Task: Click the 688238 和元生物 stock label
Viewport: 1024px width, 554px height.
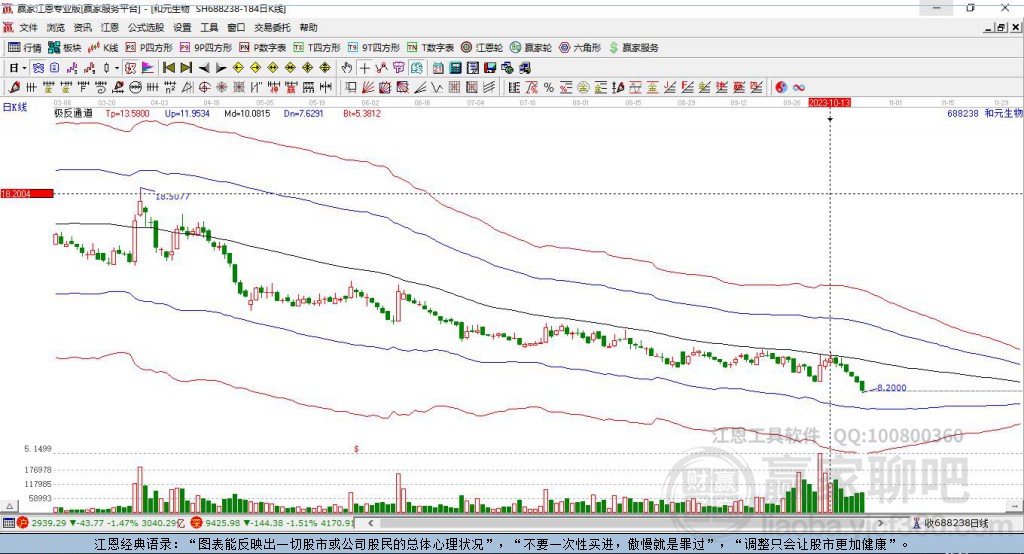Action: coord(985,113)
